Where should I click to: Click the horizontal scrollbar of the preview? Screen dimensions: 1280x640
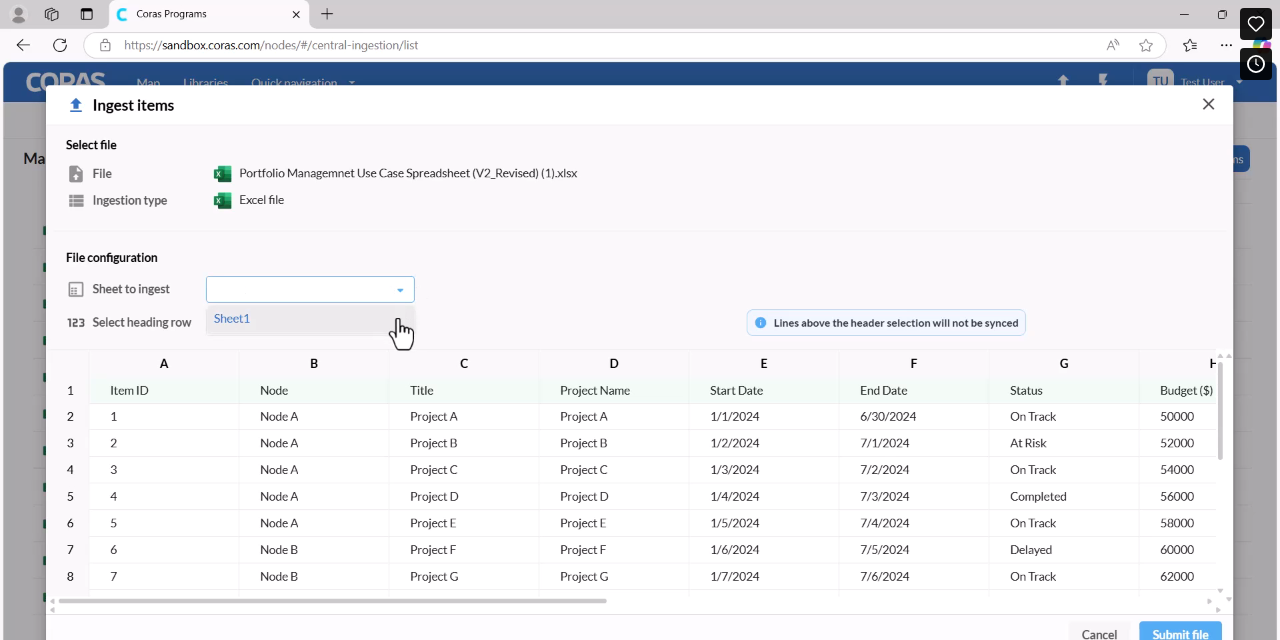click(x=332, y=601)
